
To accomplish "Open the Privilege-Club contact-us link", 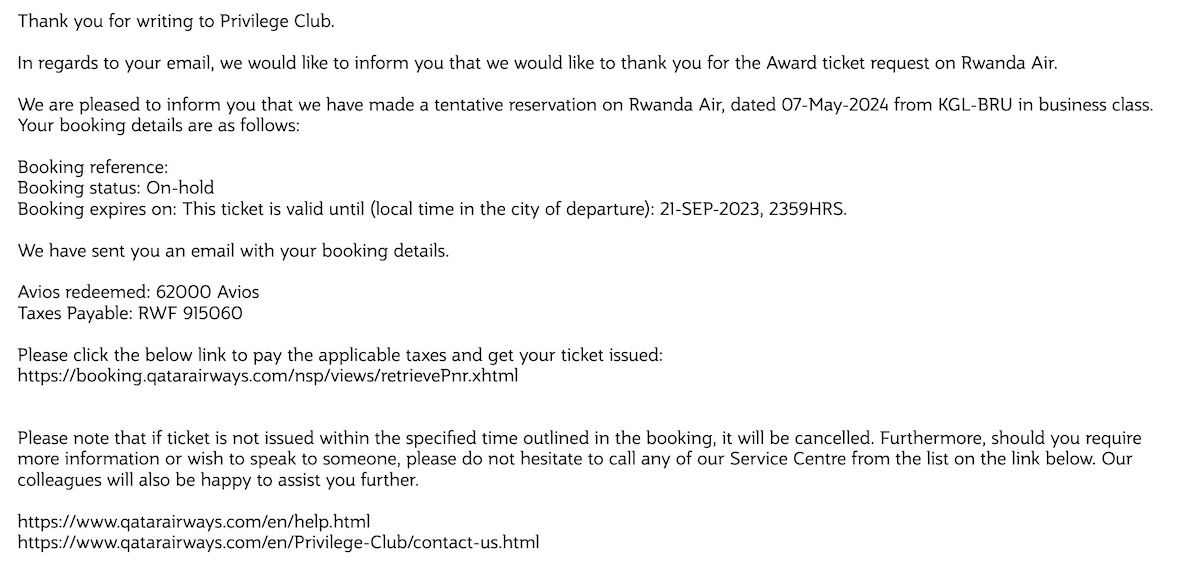I will click(279, 542).
